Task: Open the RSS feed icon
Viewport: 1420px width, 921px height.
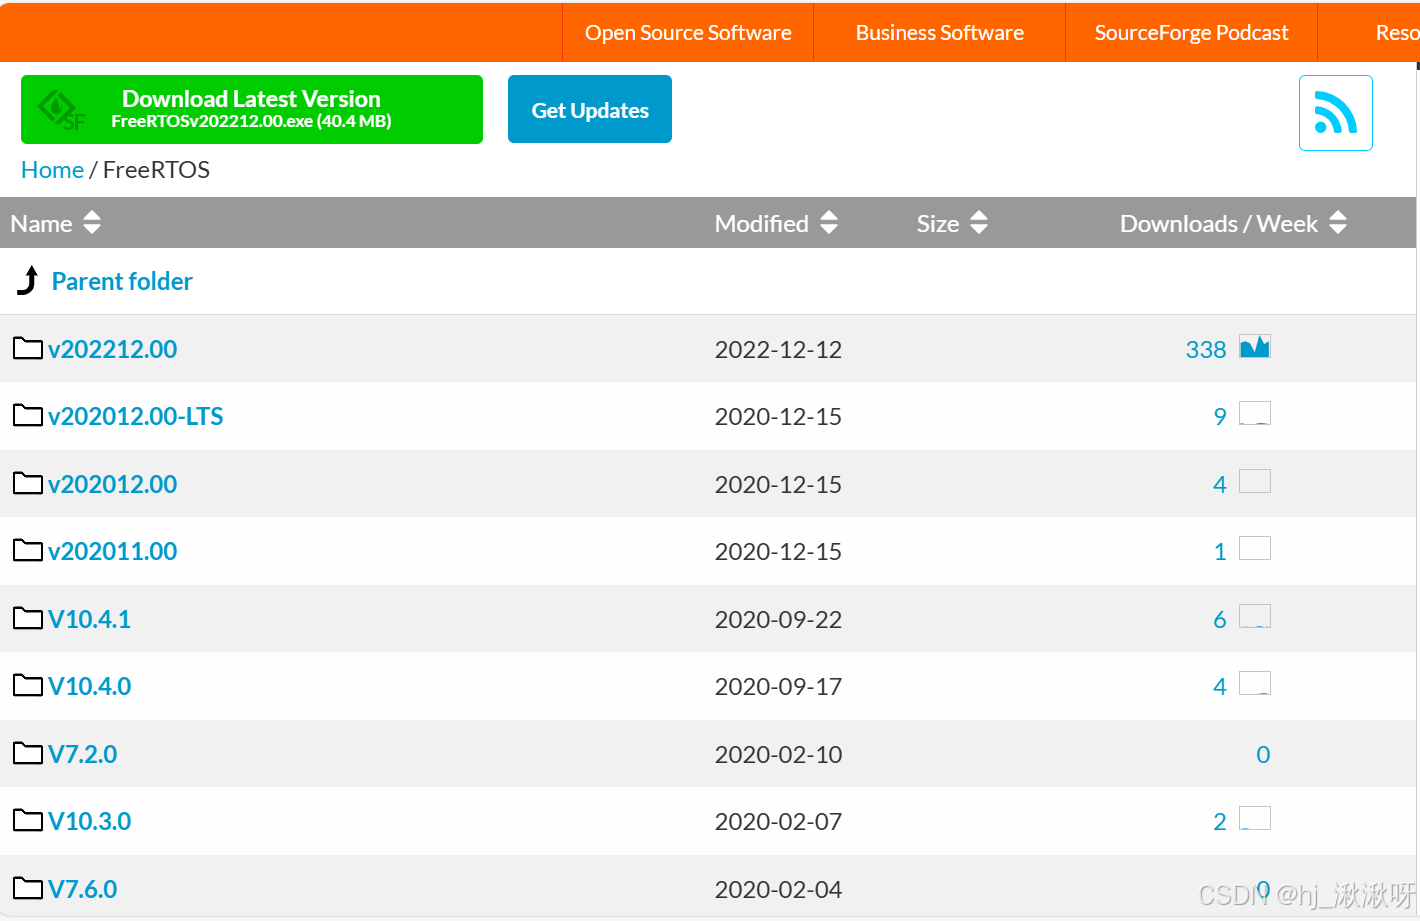Action: 1335,113
